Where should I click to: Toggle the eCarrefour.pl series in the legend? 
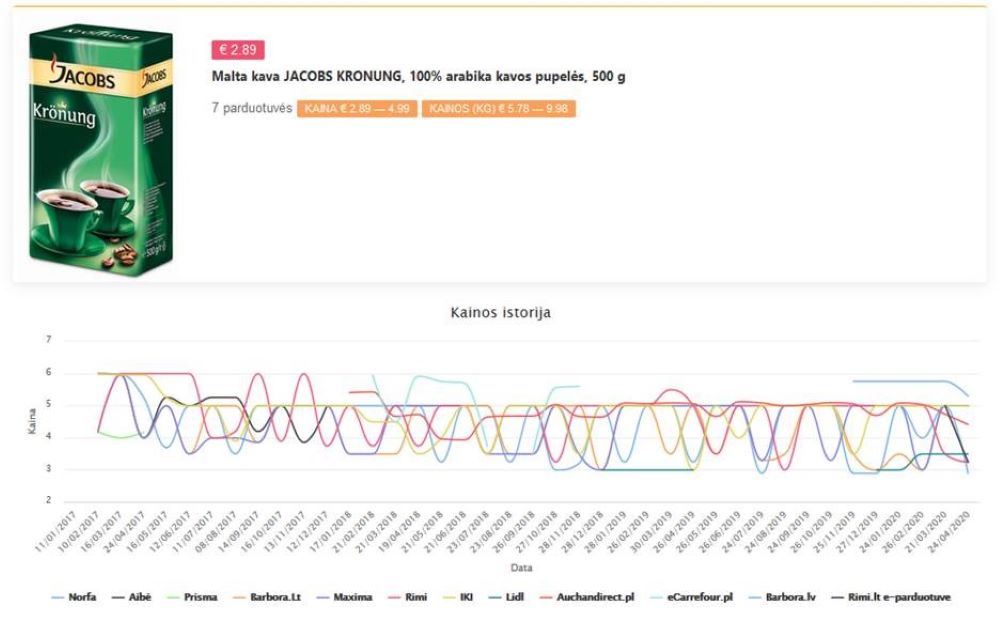tap(692, 598)
